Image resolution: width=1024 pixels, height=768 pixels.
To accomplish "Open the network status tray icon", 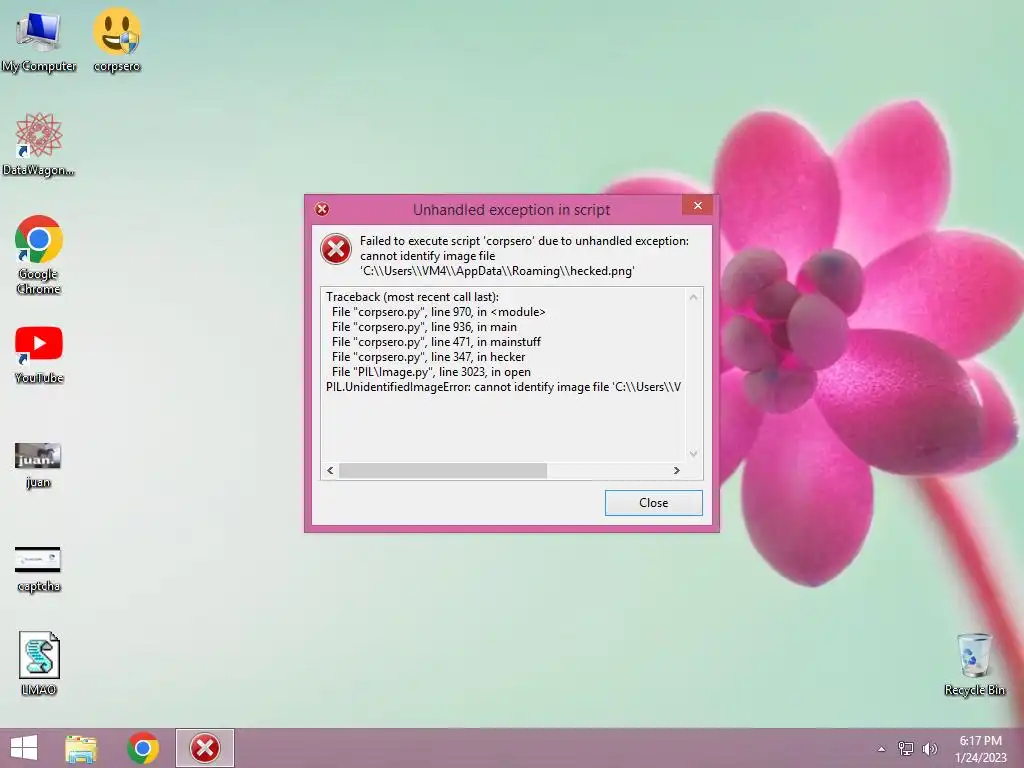I will (x=906, y=748).
